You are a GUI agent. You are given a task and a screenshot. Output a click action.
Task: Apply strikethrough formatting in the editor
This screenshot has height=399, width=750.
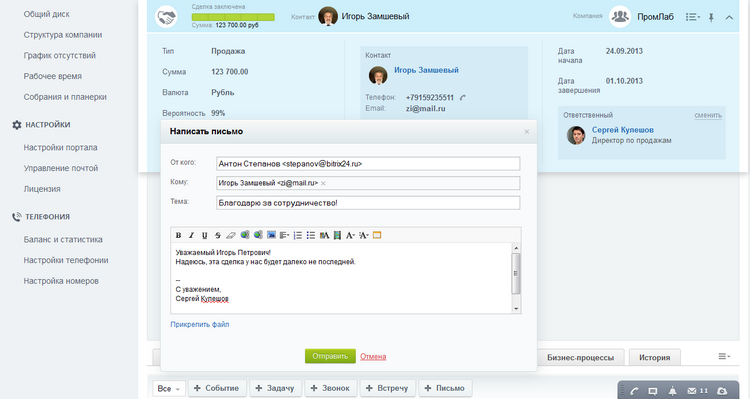218,235
